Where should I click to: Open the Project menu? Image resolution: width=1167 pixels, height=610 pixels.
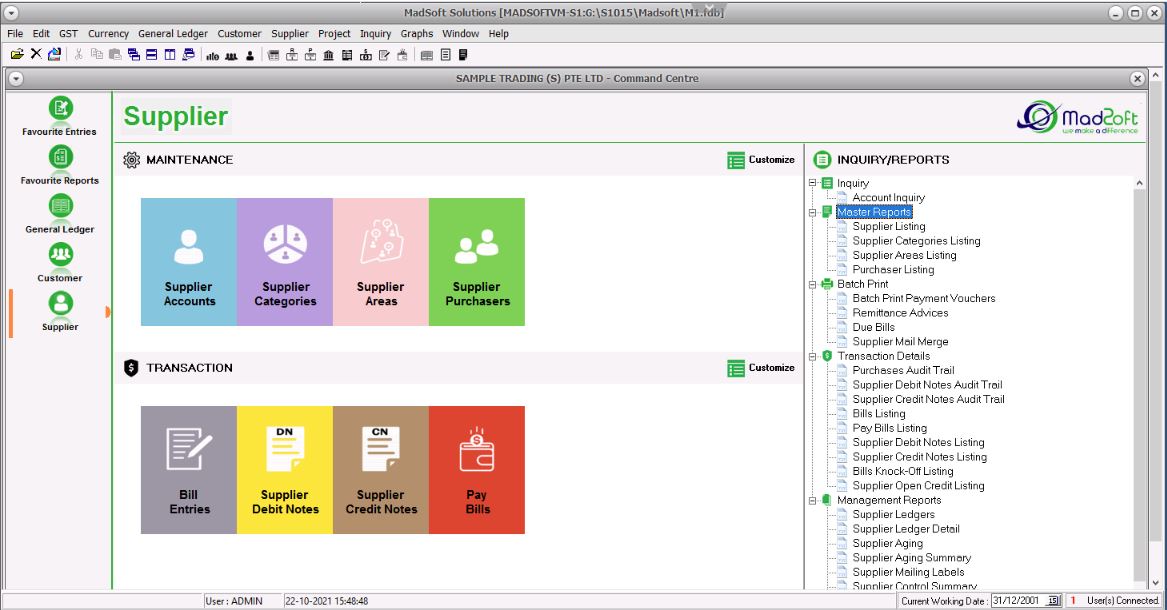click(x=334, y=33)
